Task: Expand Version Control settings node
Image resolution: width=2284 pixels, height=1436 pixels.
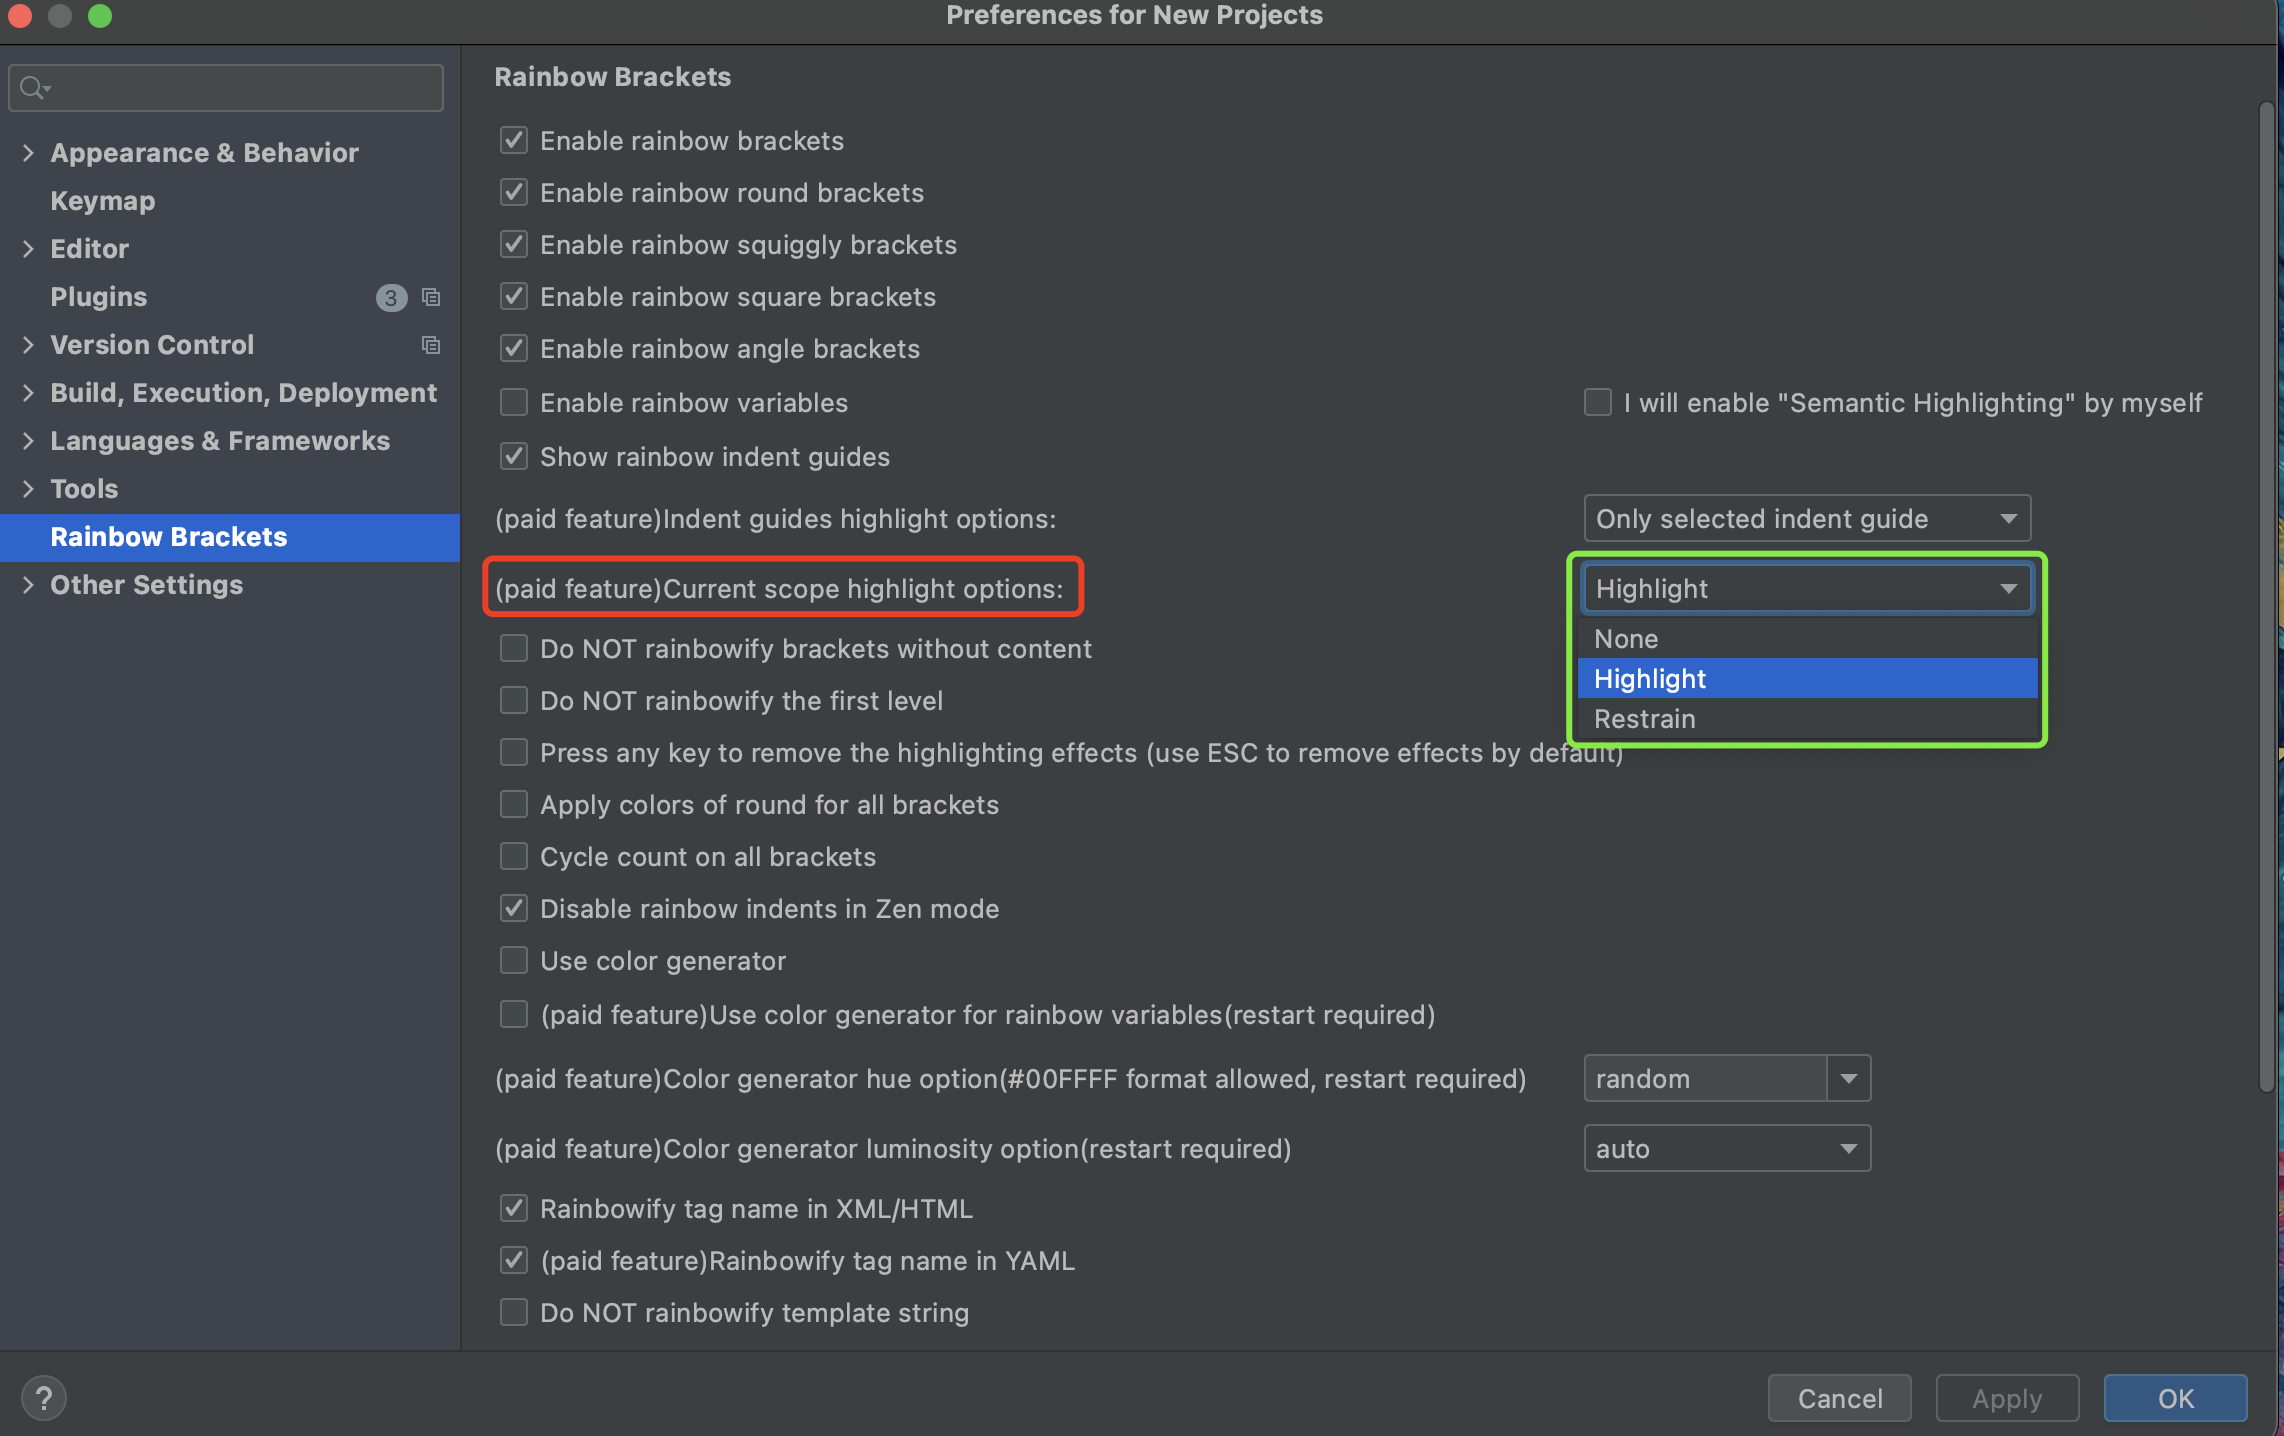Action: (x=28, y=345)
